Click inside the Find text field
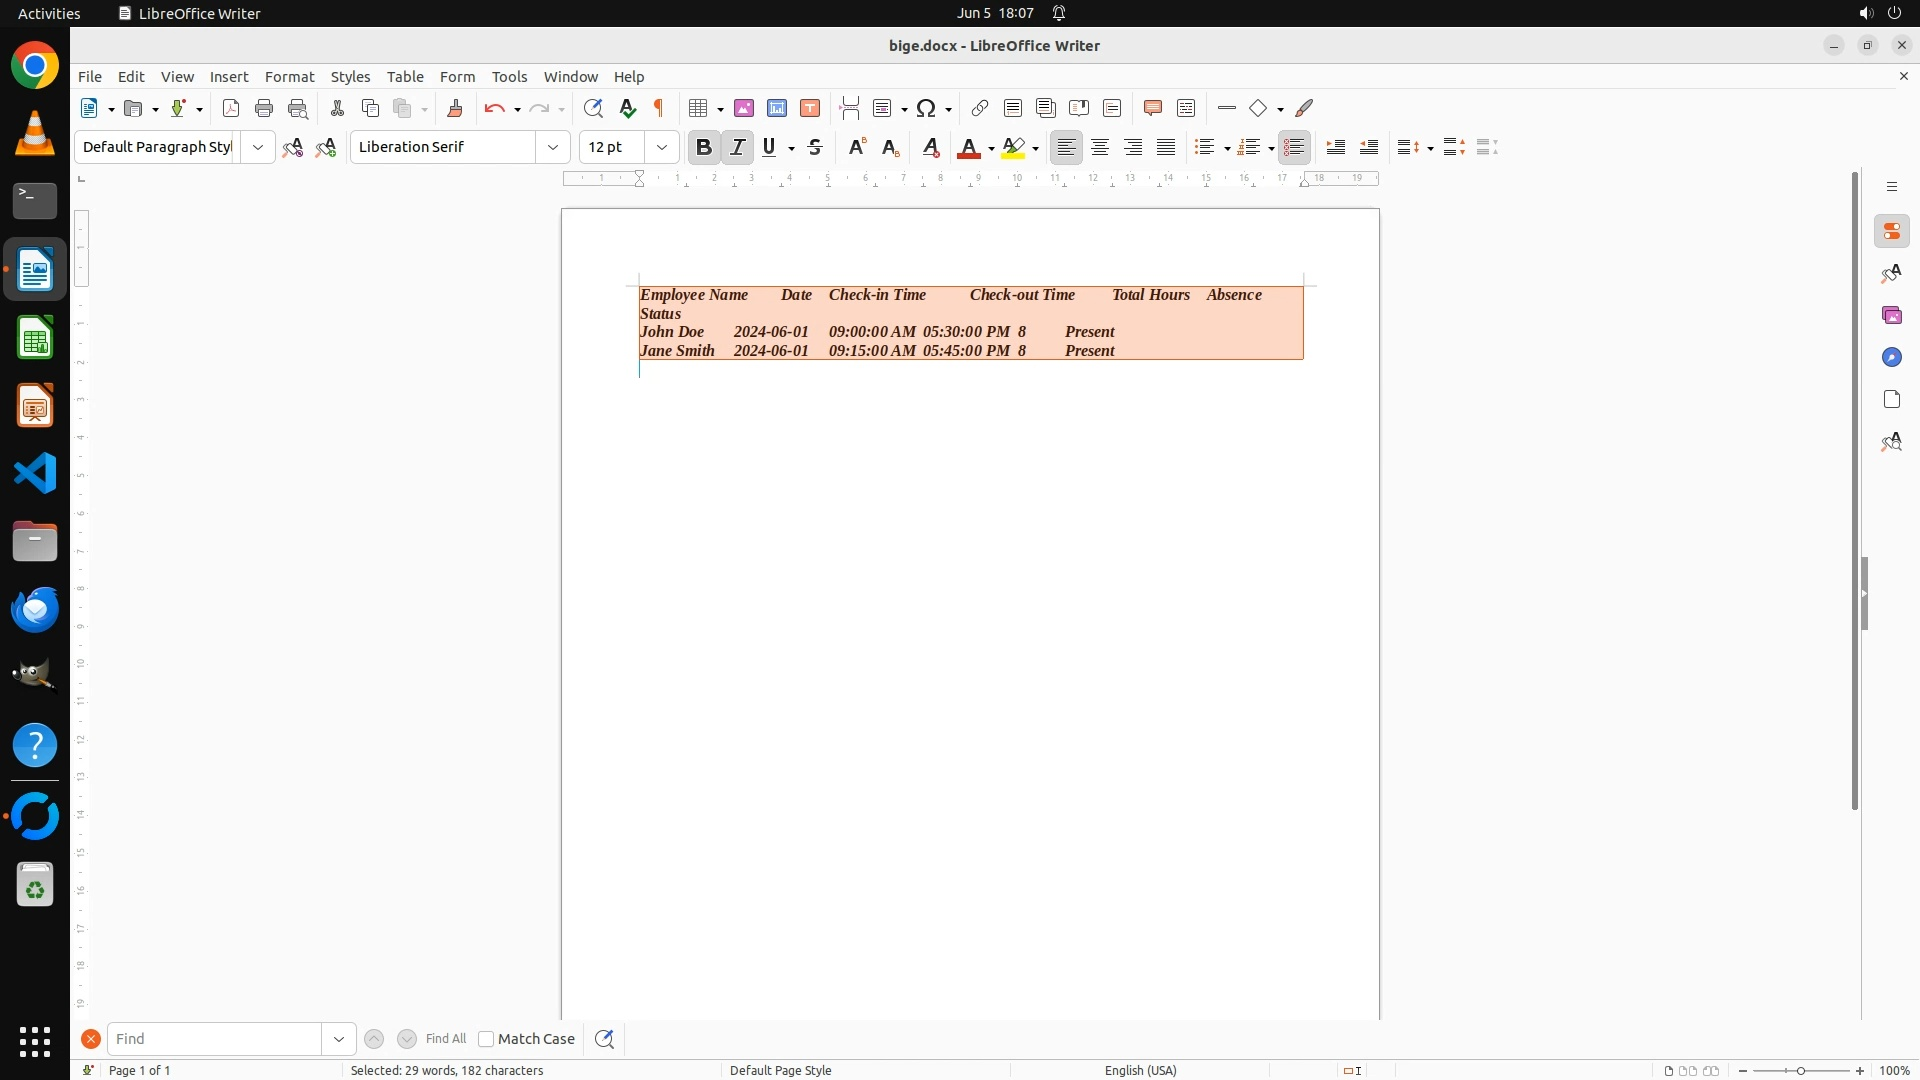Screen dimensions: 1920x1080 pyautogui.click(x=214, y=1039)
